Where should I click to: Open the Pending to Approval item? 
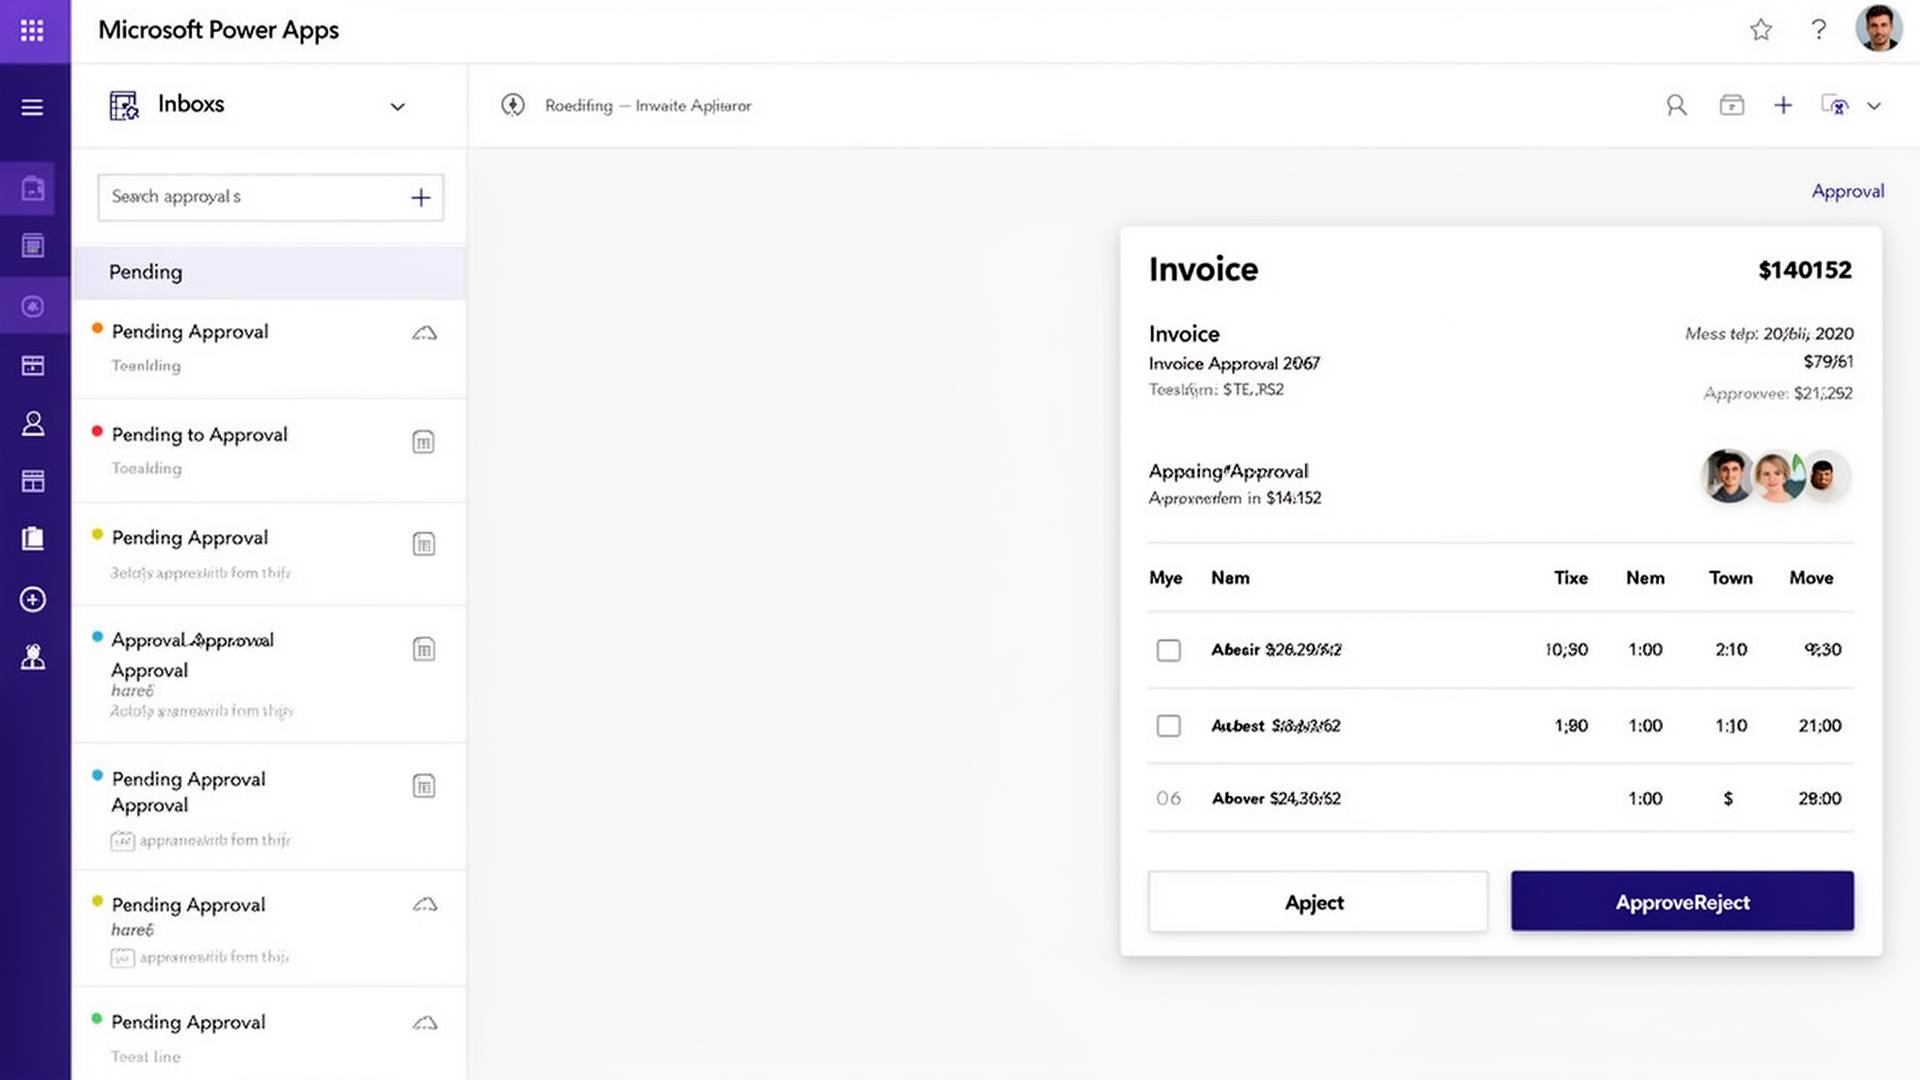(x=269, y=450)
